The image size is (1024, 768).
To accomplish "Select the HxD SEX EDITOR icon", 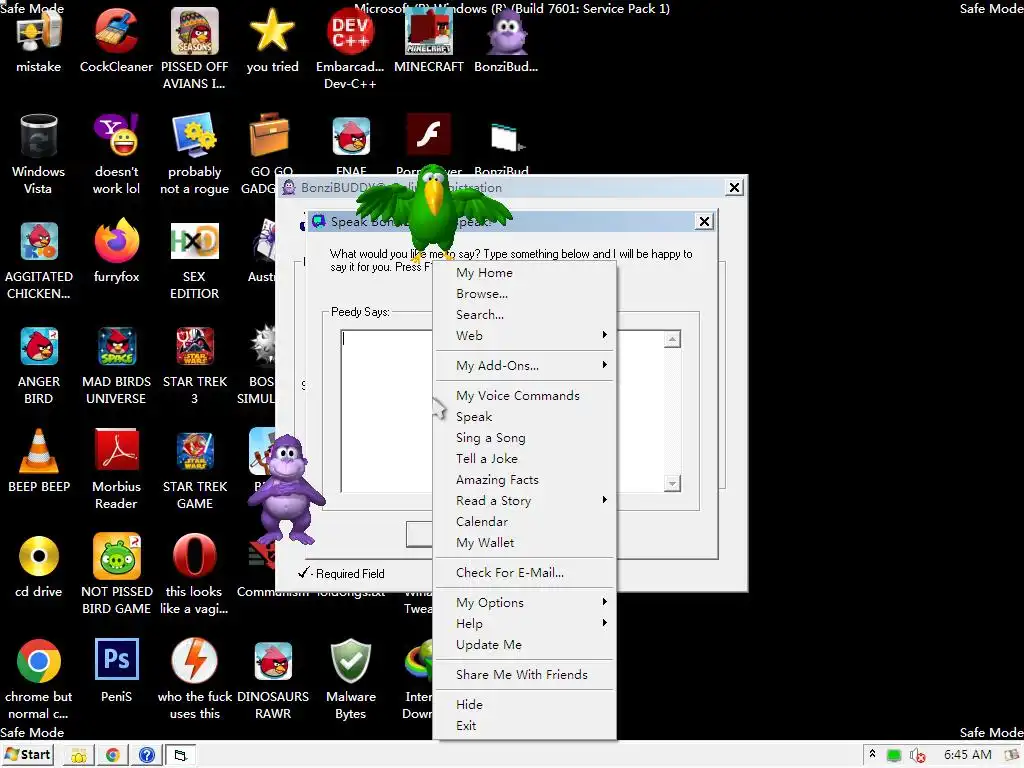I will click(195, 259).
